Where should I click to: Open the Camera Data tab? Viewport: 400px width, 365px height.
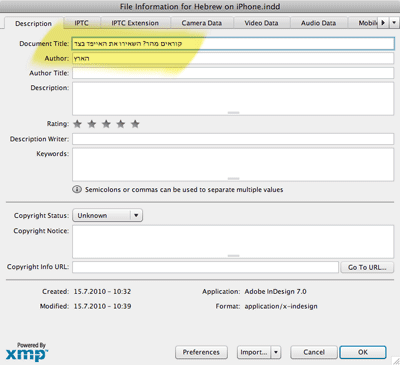click(202, 23)
